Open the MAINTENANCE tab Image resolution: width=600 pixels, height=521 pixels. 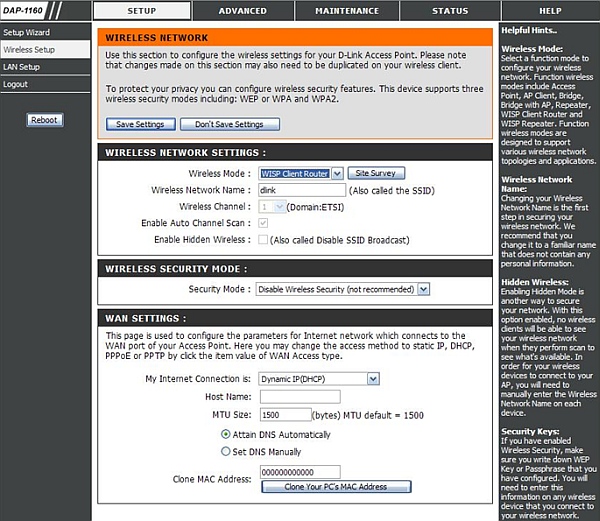346,11
